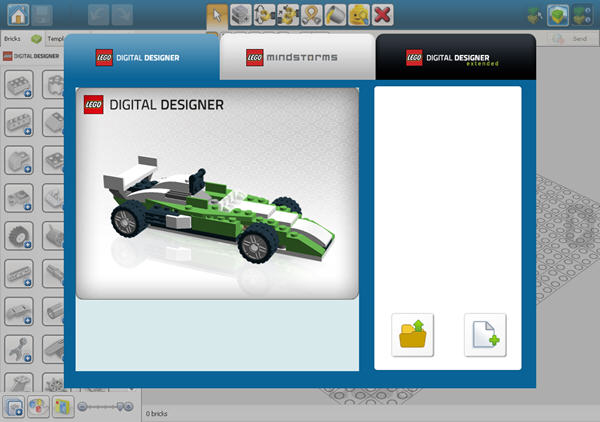Expand the first brick category in palette
600x422 pixels.
(17, 84)
